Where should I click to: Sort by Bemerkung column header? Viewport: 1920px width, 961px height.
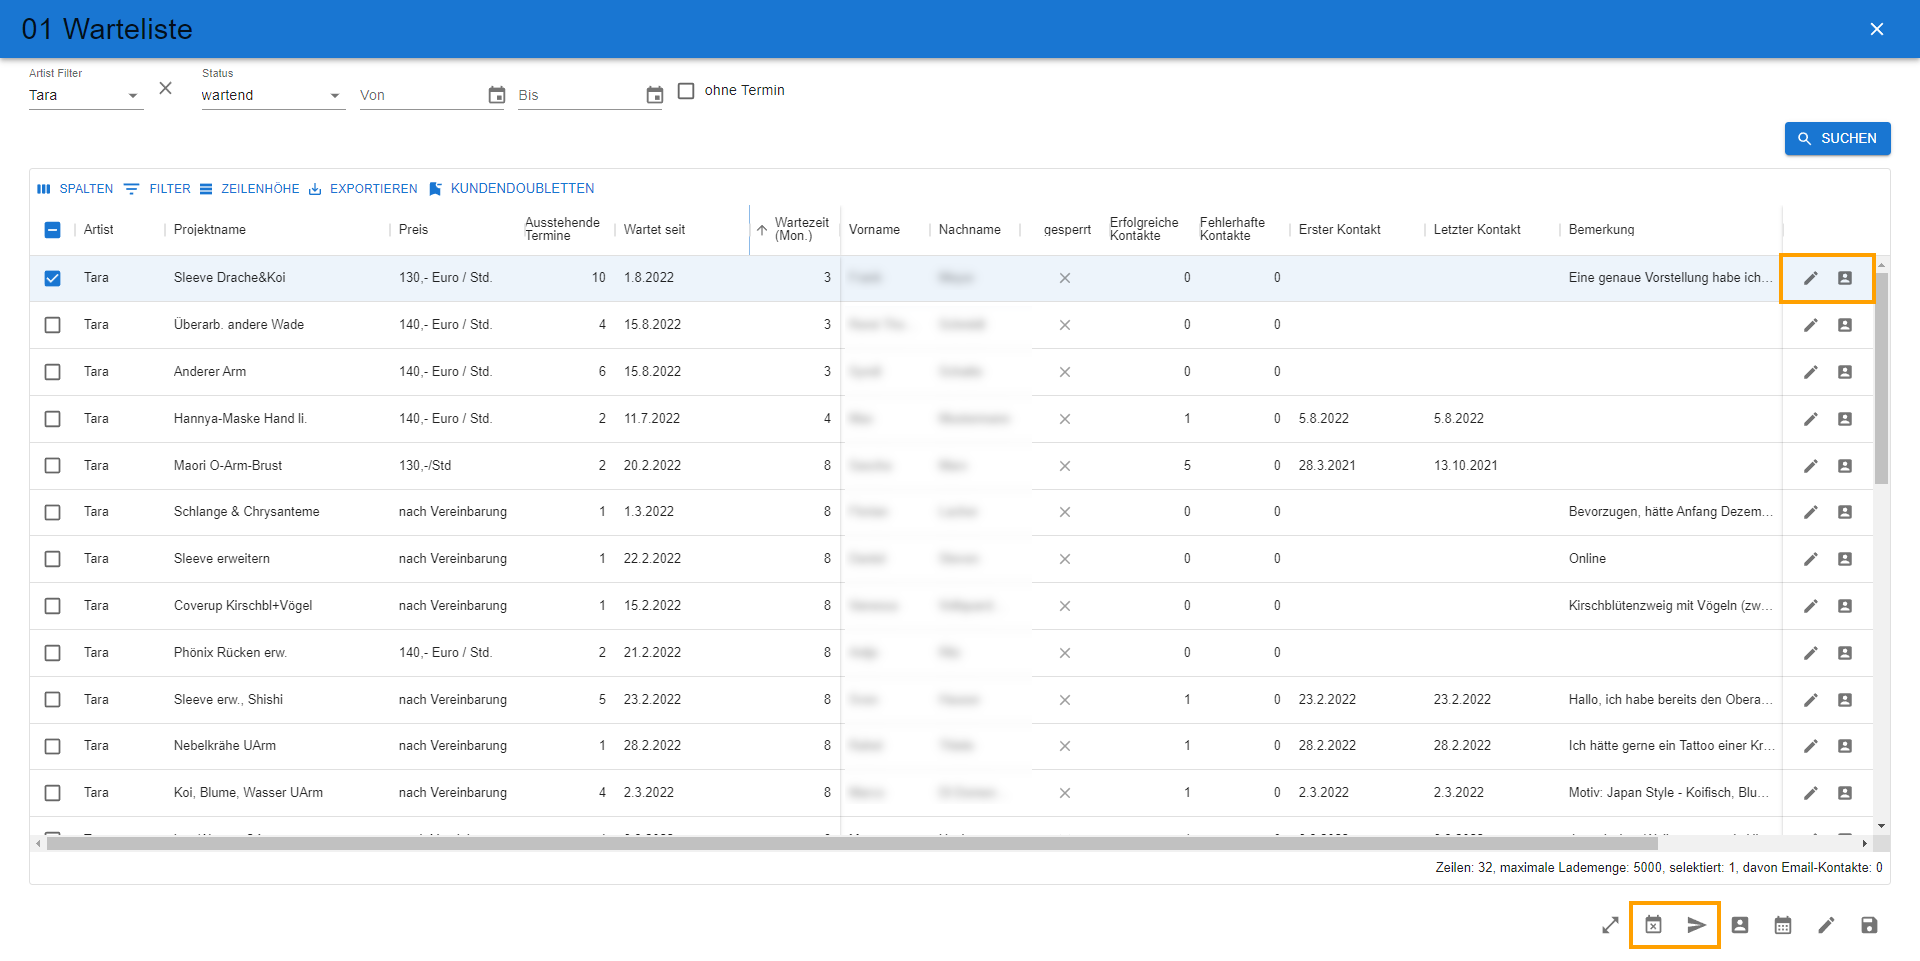(x=1601, y=230)
